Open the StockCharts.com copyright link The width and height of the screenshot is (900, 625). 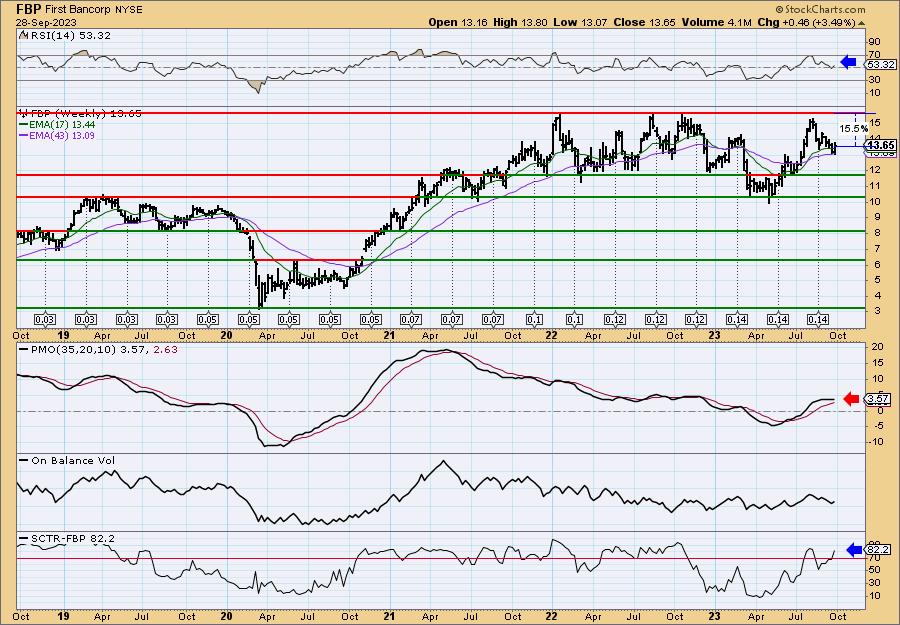(820, 9)
